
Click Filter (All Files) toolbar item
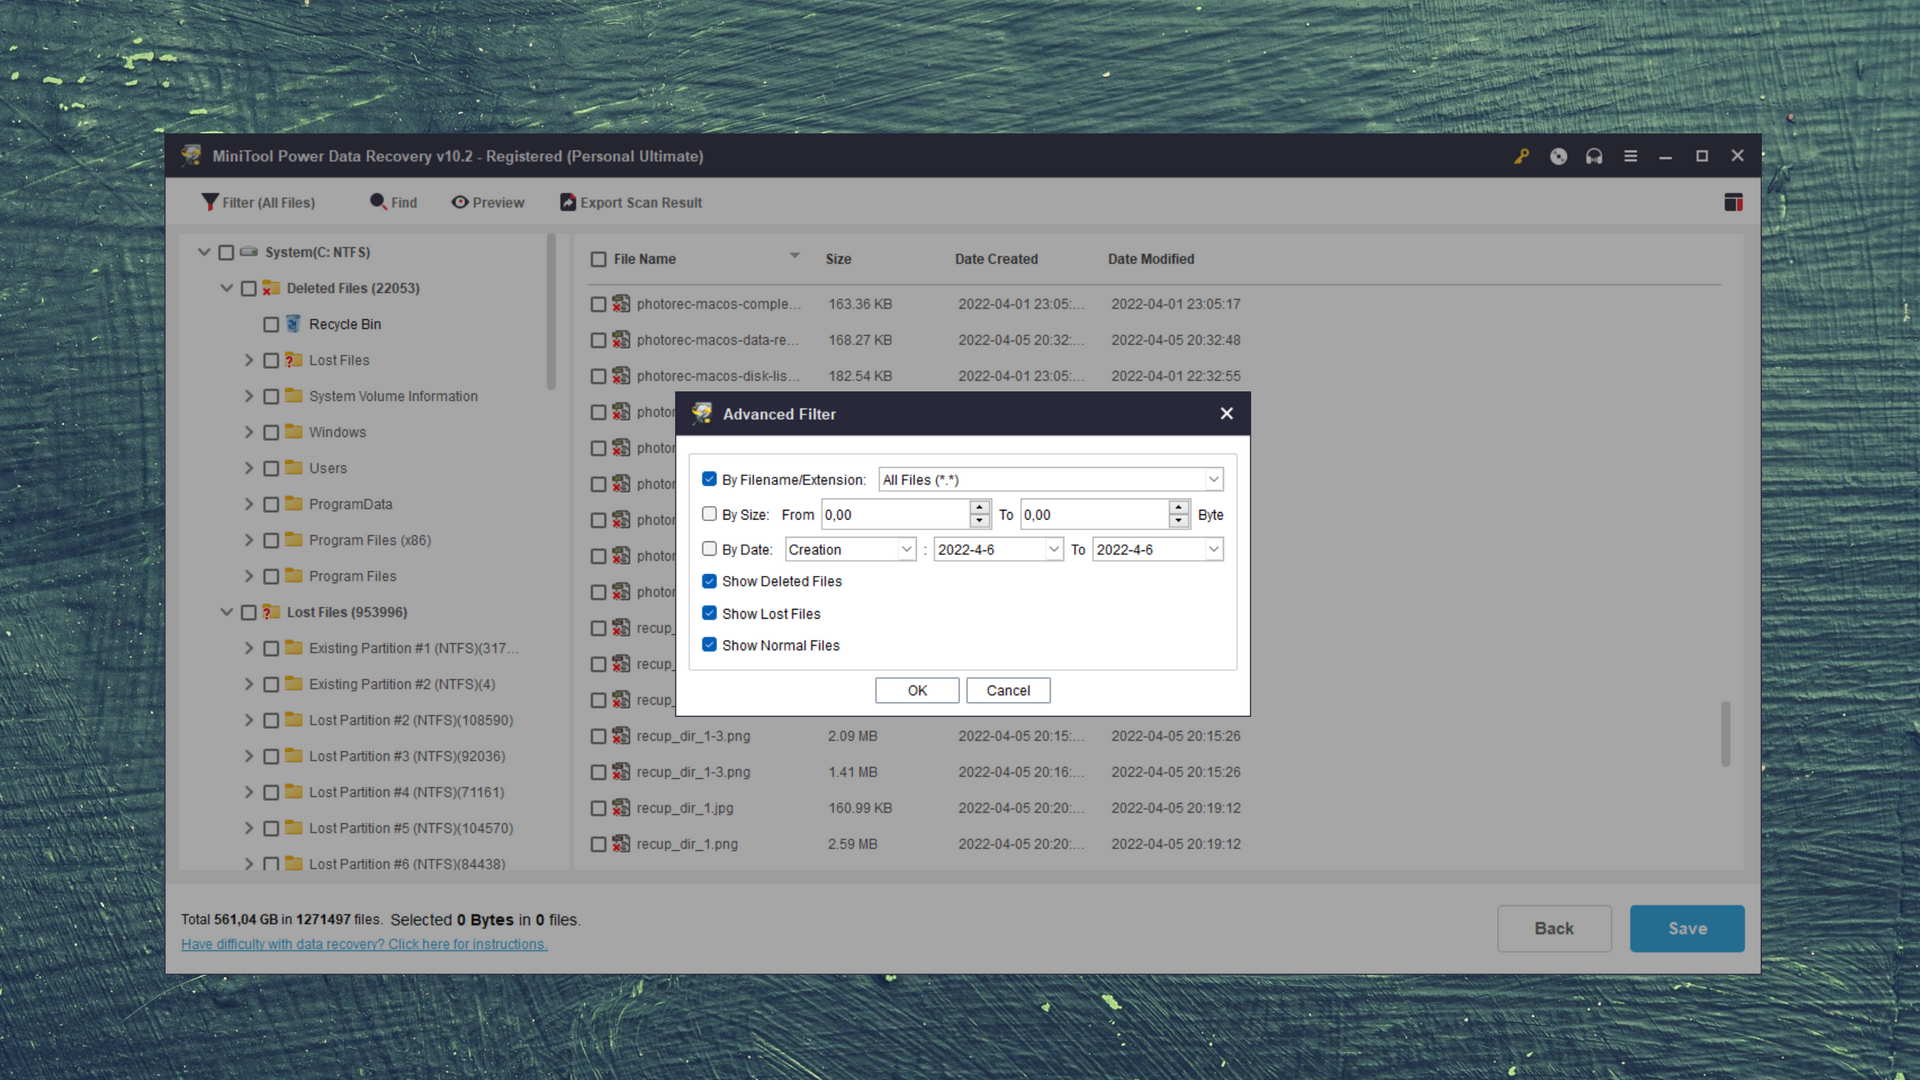258,202
